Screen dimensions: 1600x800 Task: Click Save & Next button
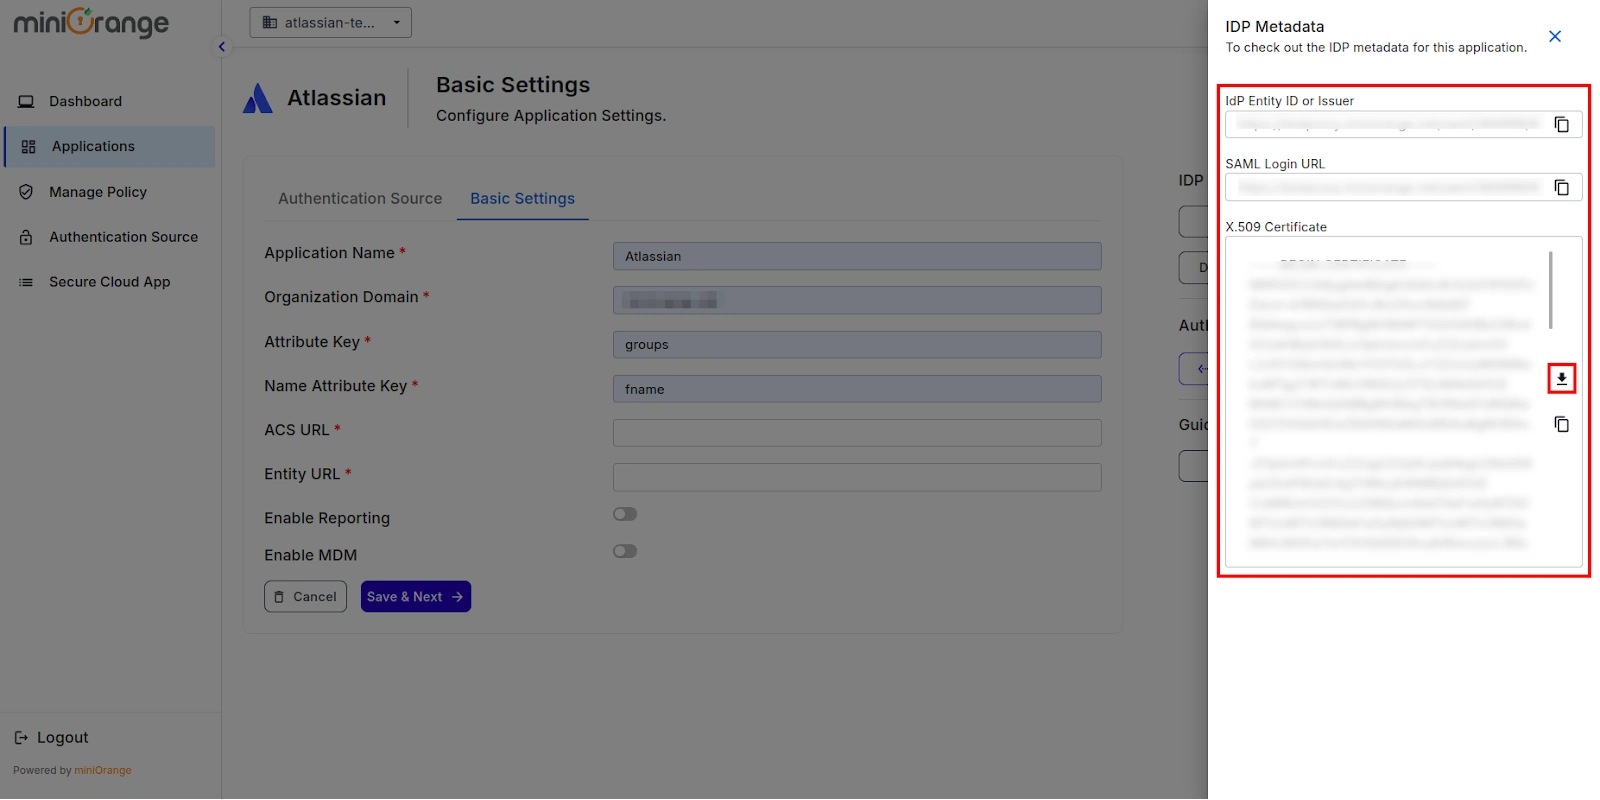(x=415, y=597)
